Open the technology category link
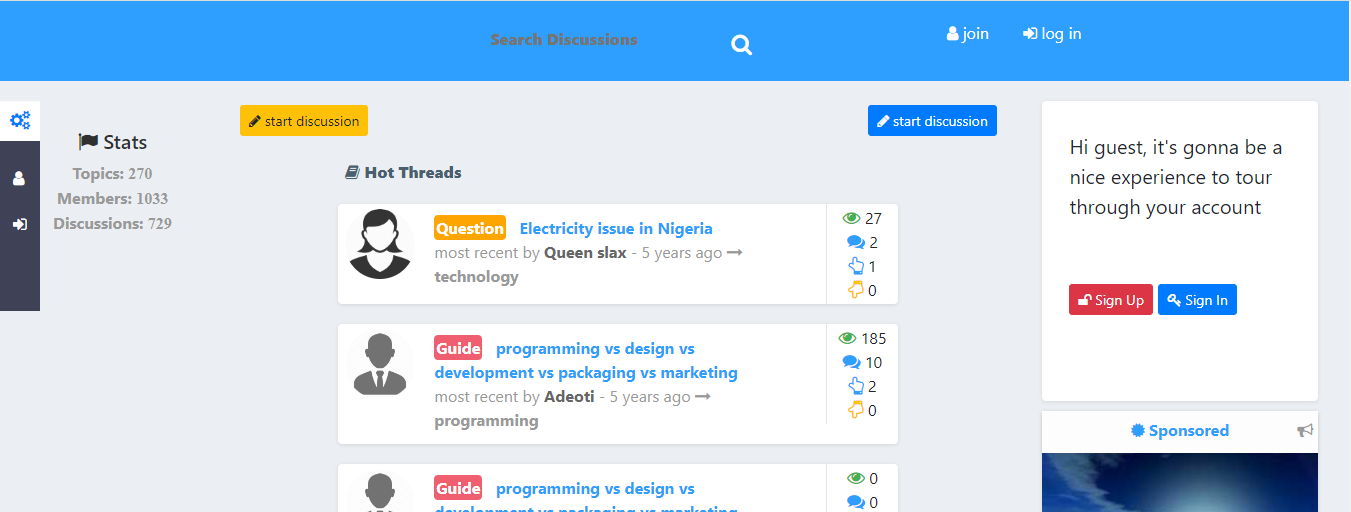This screenshot has width=1351, height=512. (476, 277)
